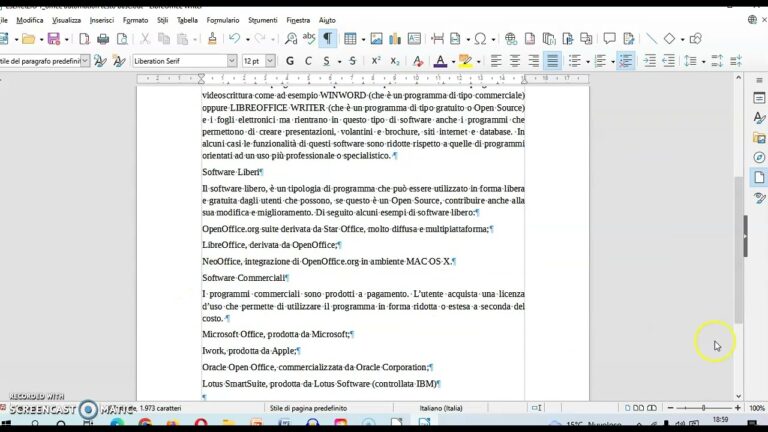The image size is (768, 432).
Task: Expand the undo history dropdown arrow
Action: pyautogui.click(x=247, y=39)
